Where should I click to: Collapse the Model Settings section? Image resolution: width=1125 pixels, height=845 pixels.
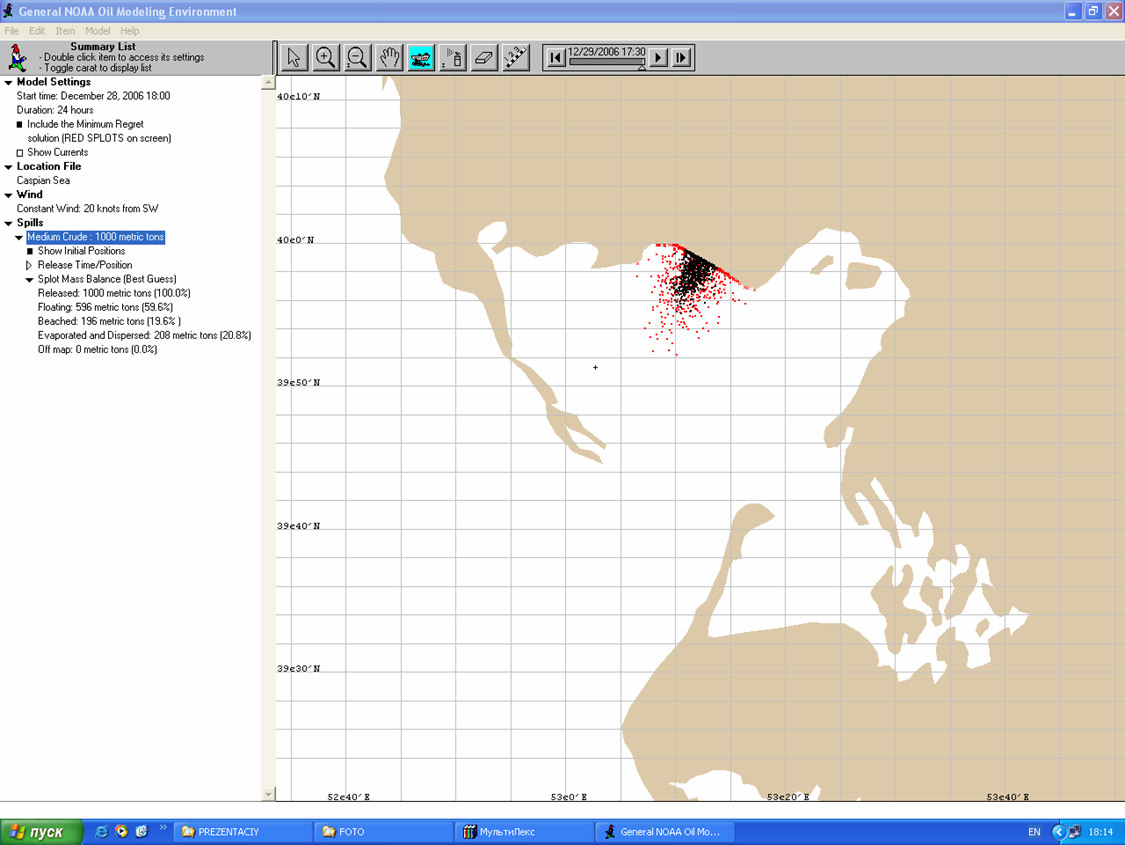tap(9, 82)
